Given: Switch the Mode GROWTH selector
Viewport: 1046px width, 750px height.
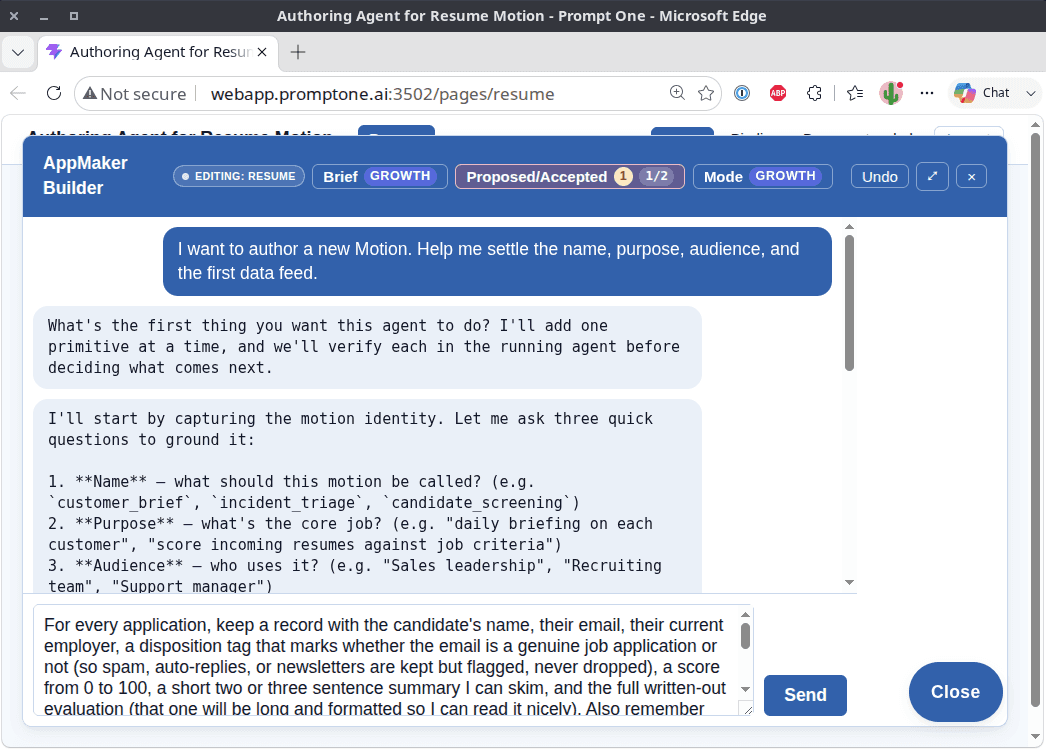Looking at the screenshot, I should (x=762, y=177).
